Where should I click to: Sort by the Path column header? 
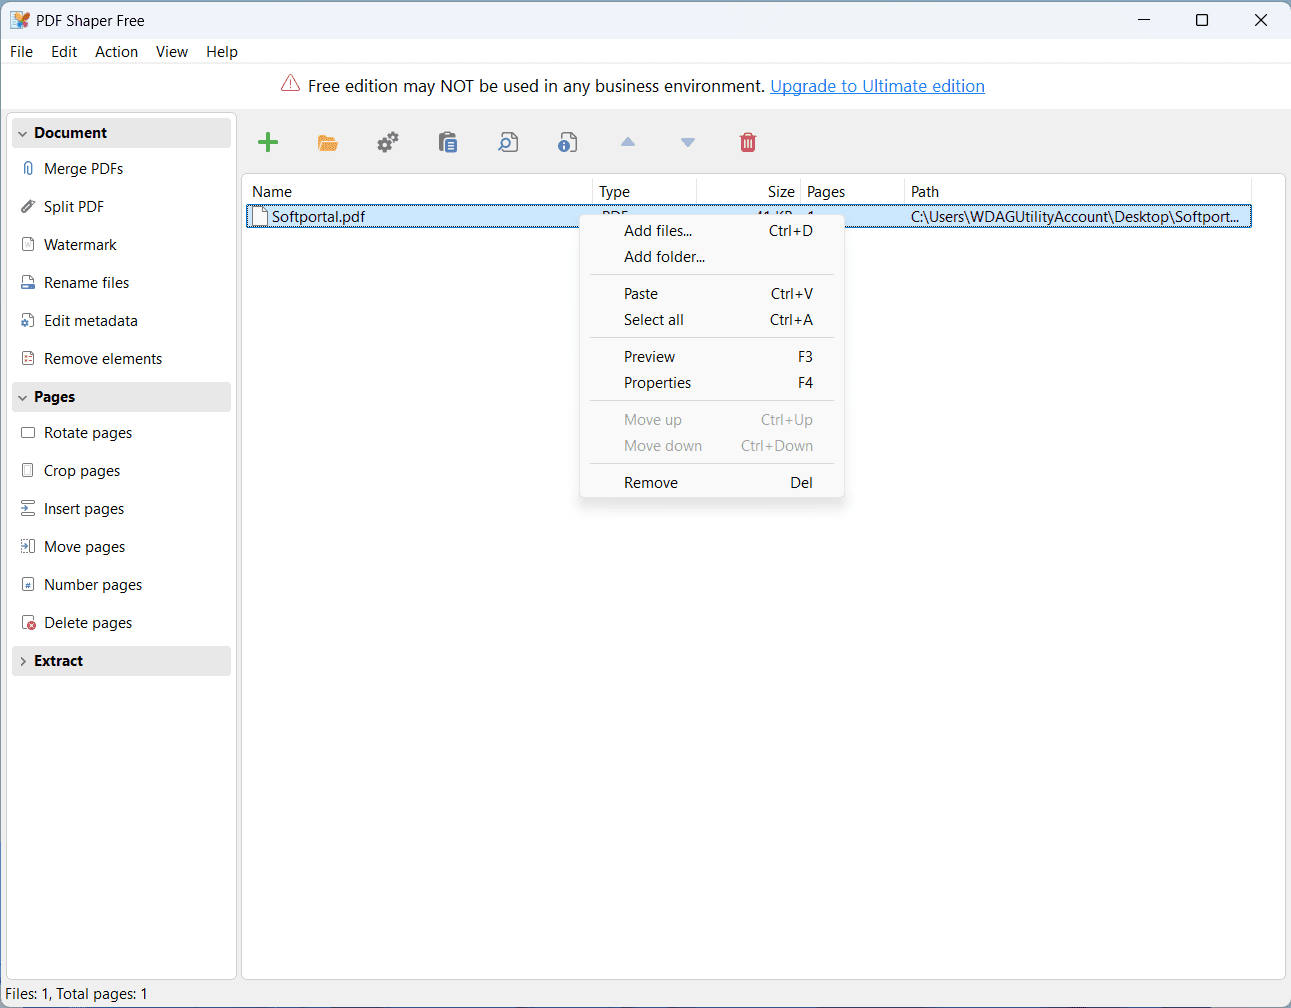[1078, 191]
